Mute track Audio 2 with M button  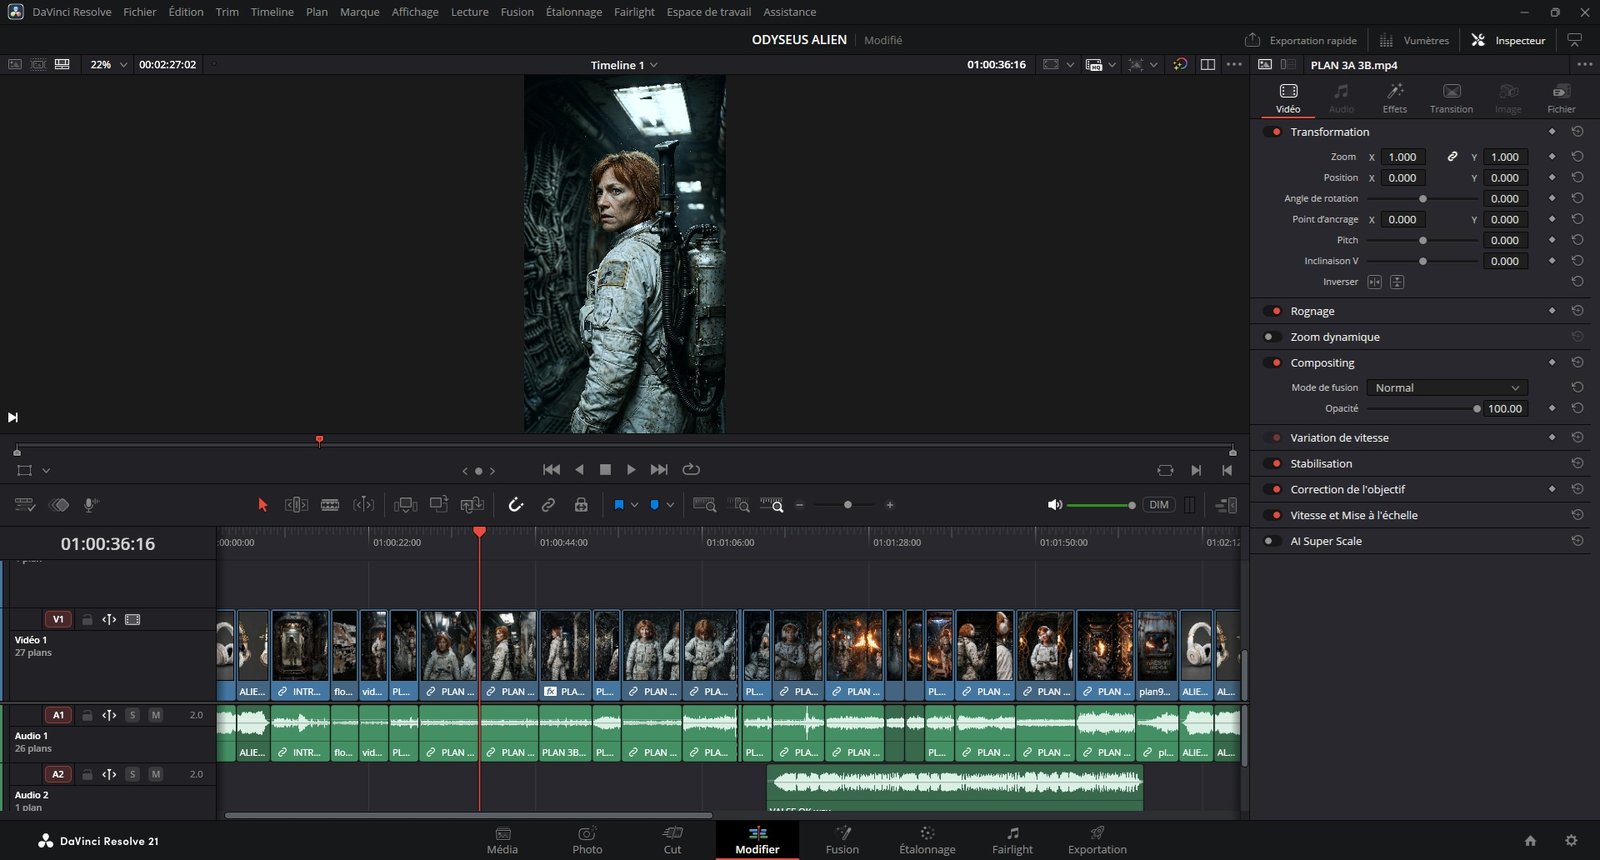tap(156, 774)
